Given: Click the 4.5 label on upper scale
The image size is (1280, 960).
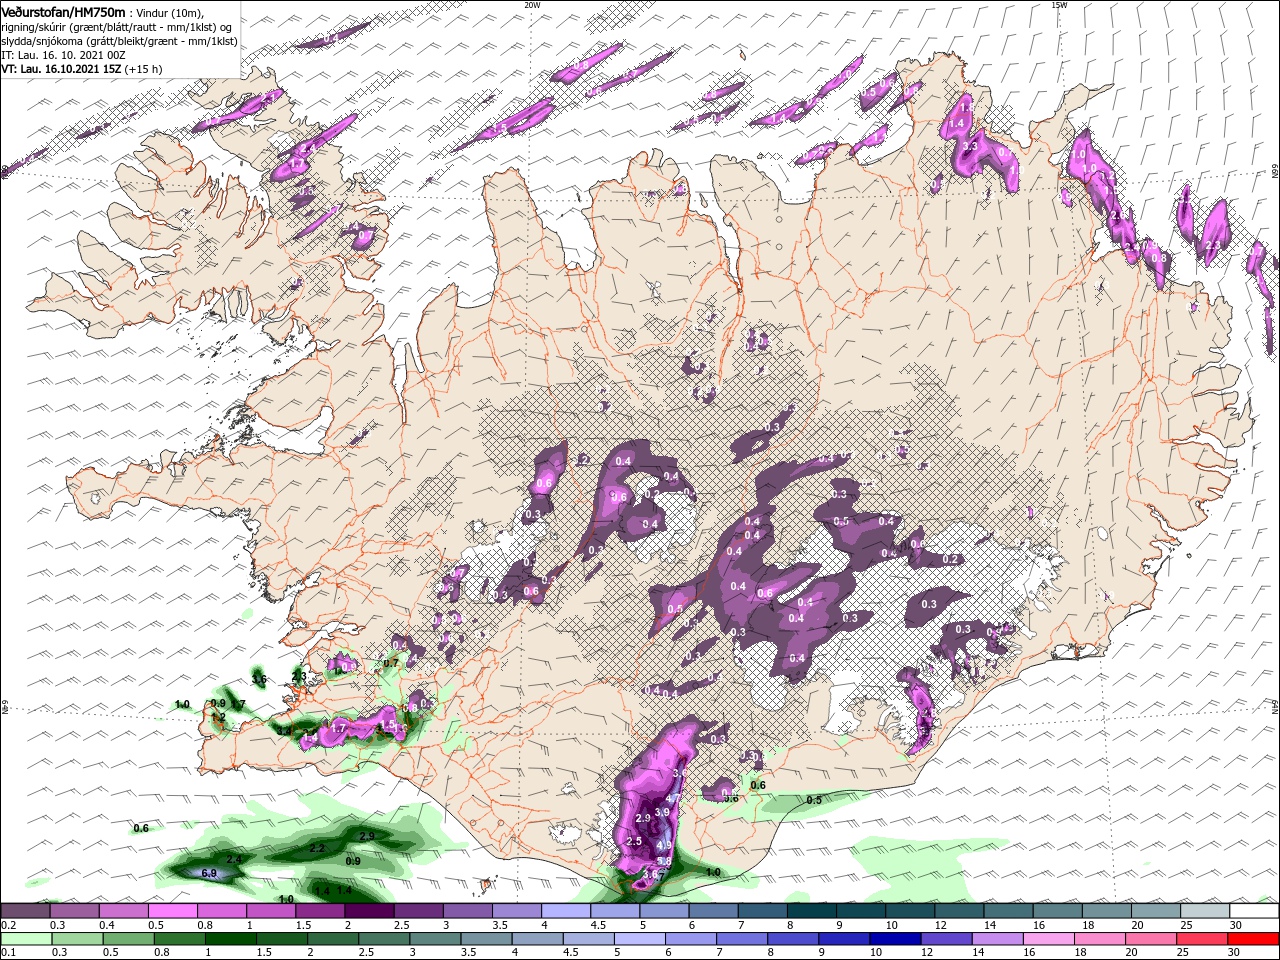Looking at the screenshot, I should 598,925.
